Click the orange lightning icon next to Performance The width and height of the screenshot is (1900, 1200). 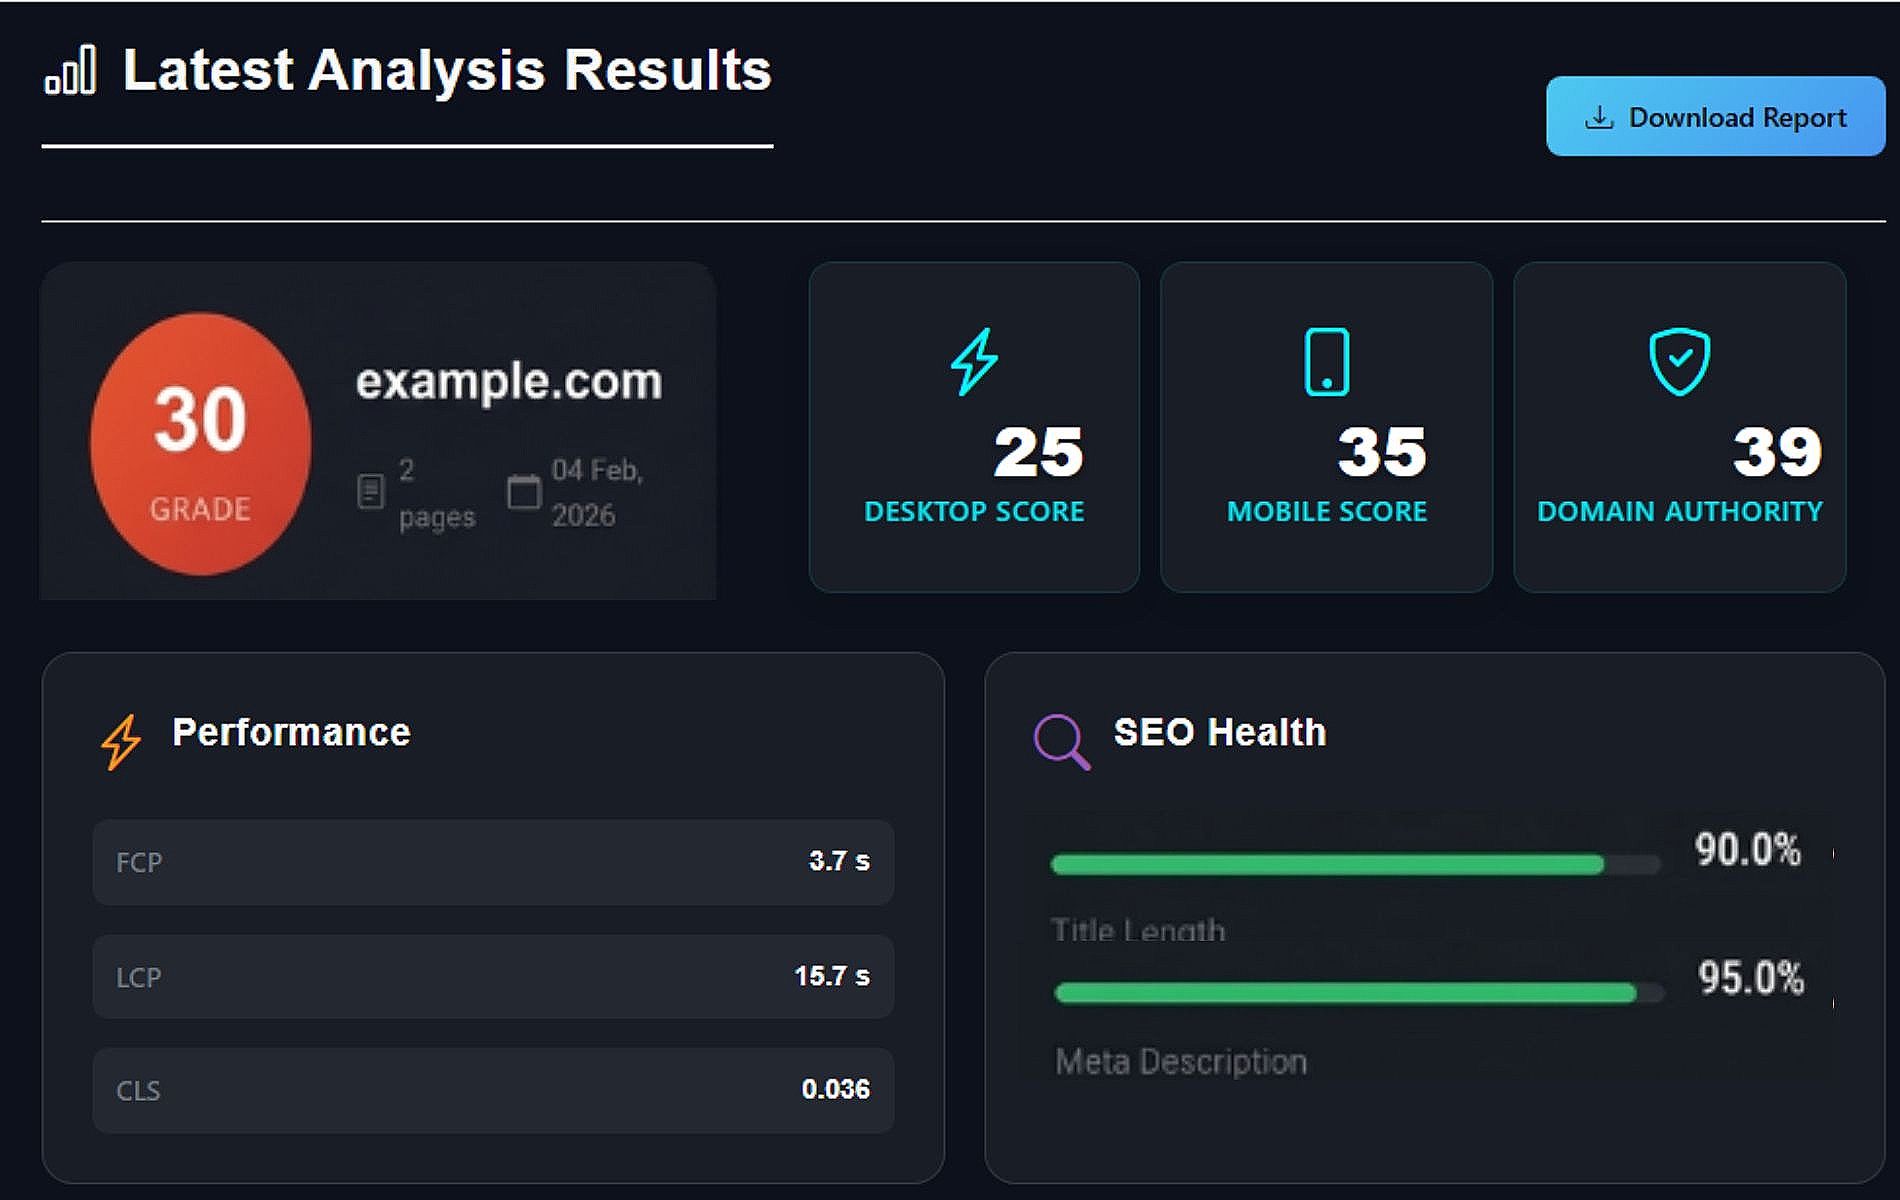click(121, 741)
